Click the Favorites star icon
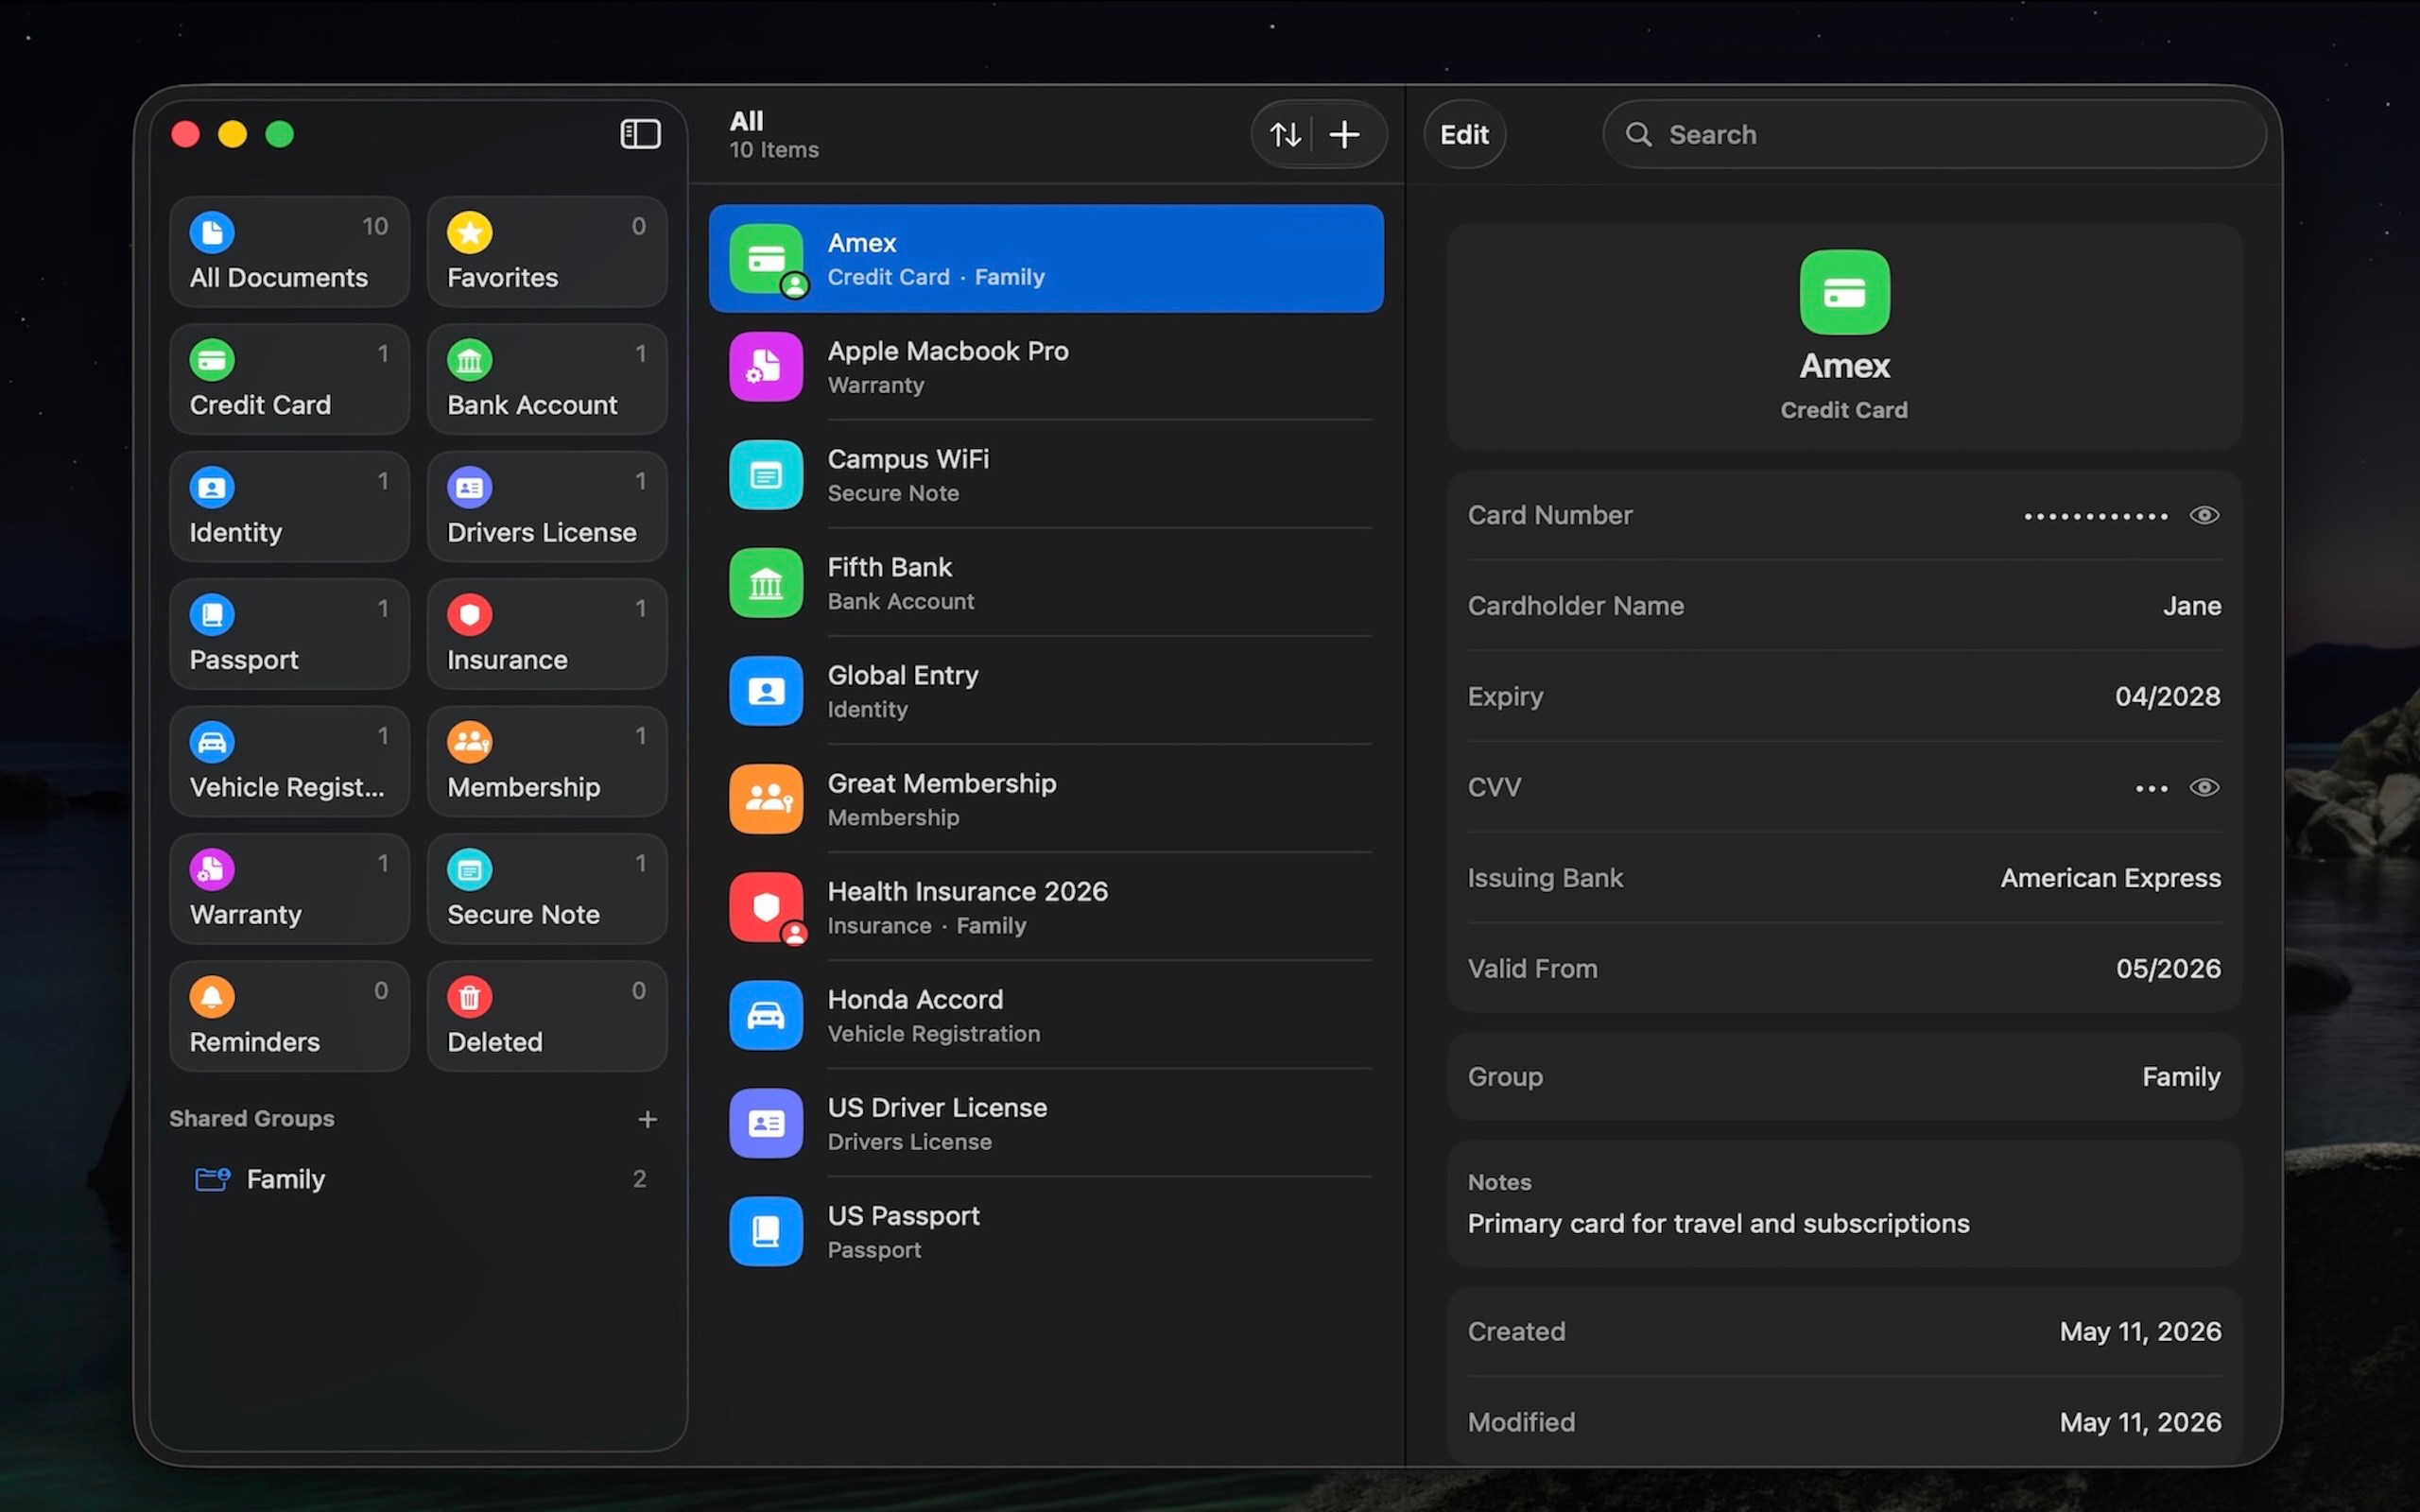Screen dimensions: 2420x1512 [470, 233]
